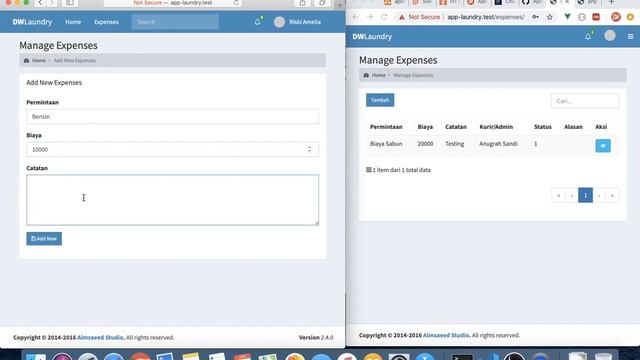This screenshot has height=360, width=640.
Task: Click the Biaya number stepper arrows
Action: (x=309, y=149)
